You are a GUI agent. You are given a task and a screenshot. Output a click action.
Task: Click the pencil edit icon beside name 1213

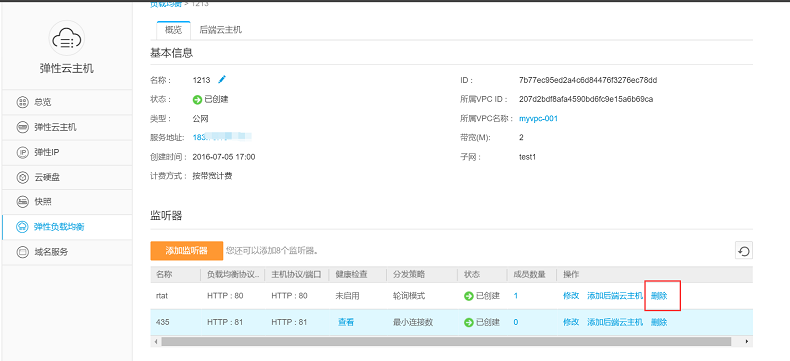[x=222, y=80]
